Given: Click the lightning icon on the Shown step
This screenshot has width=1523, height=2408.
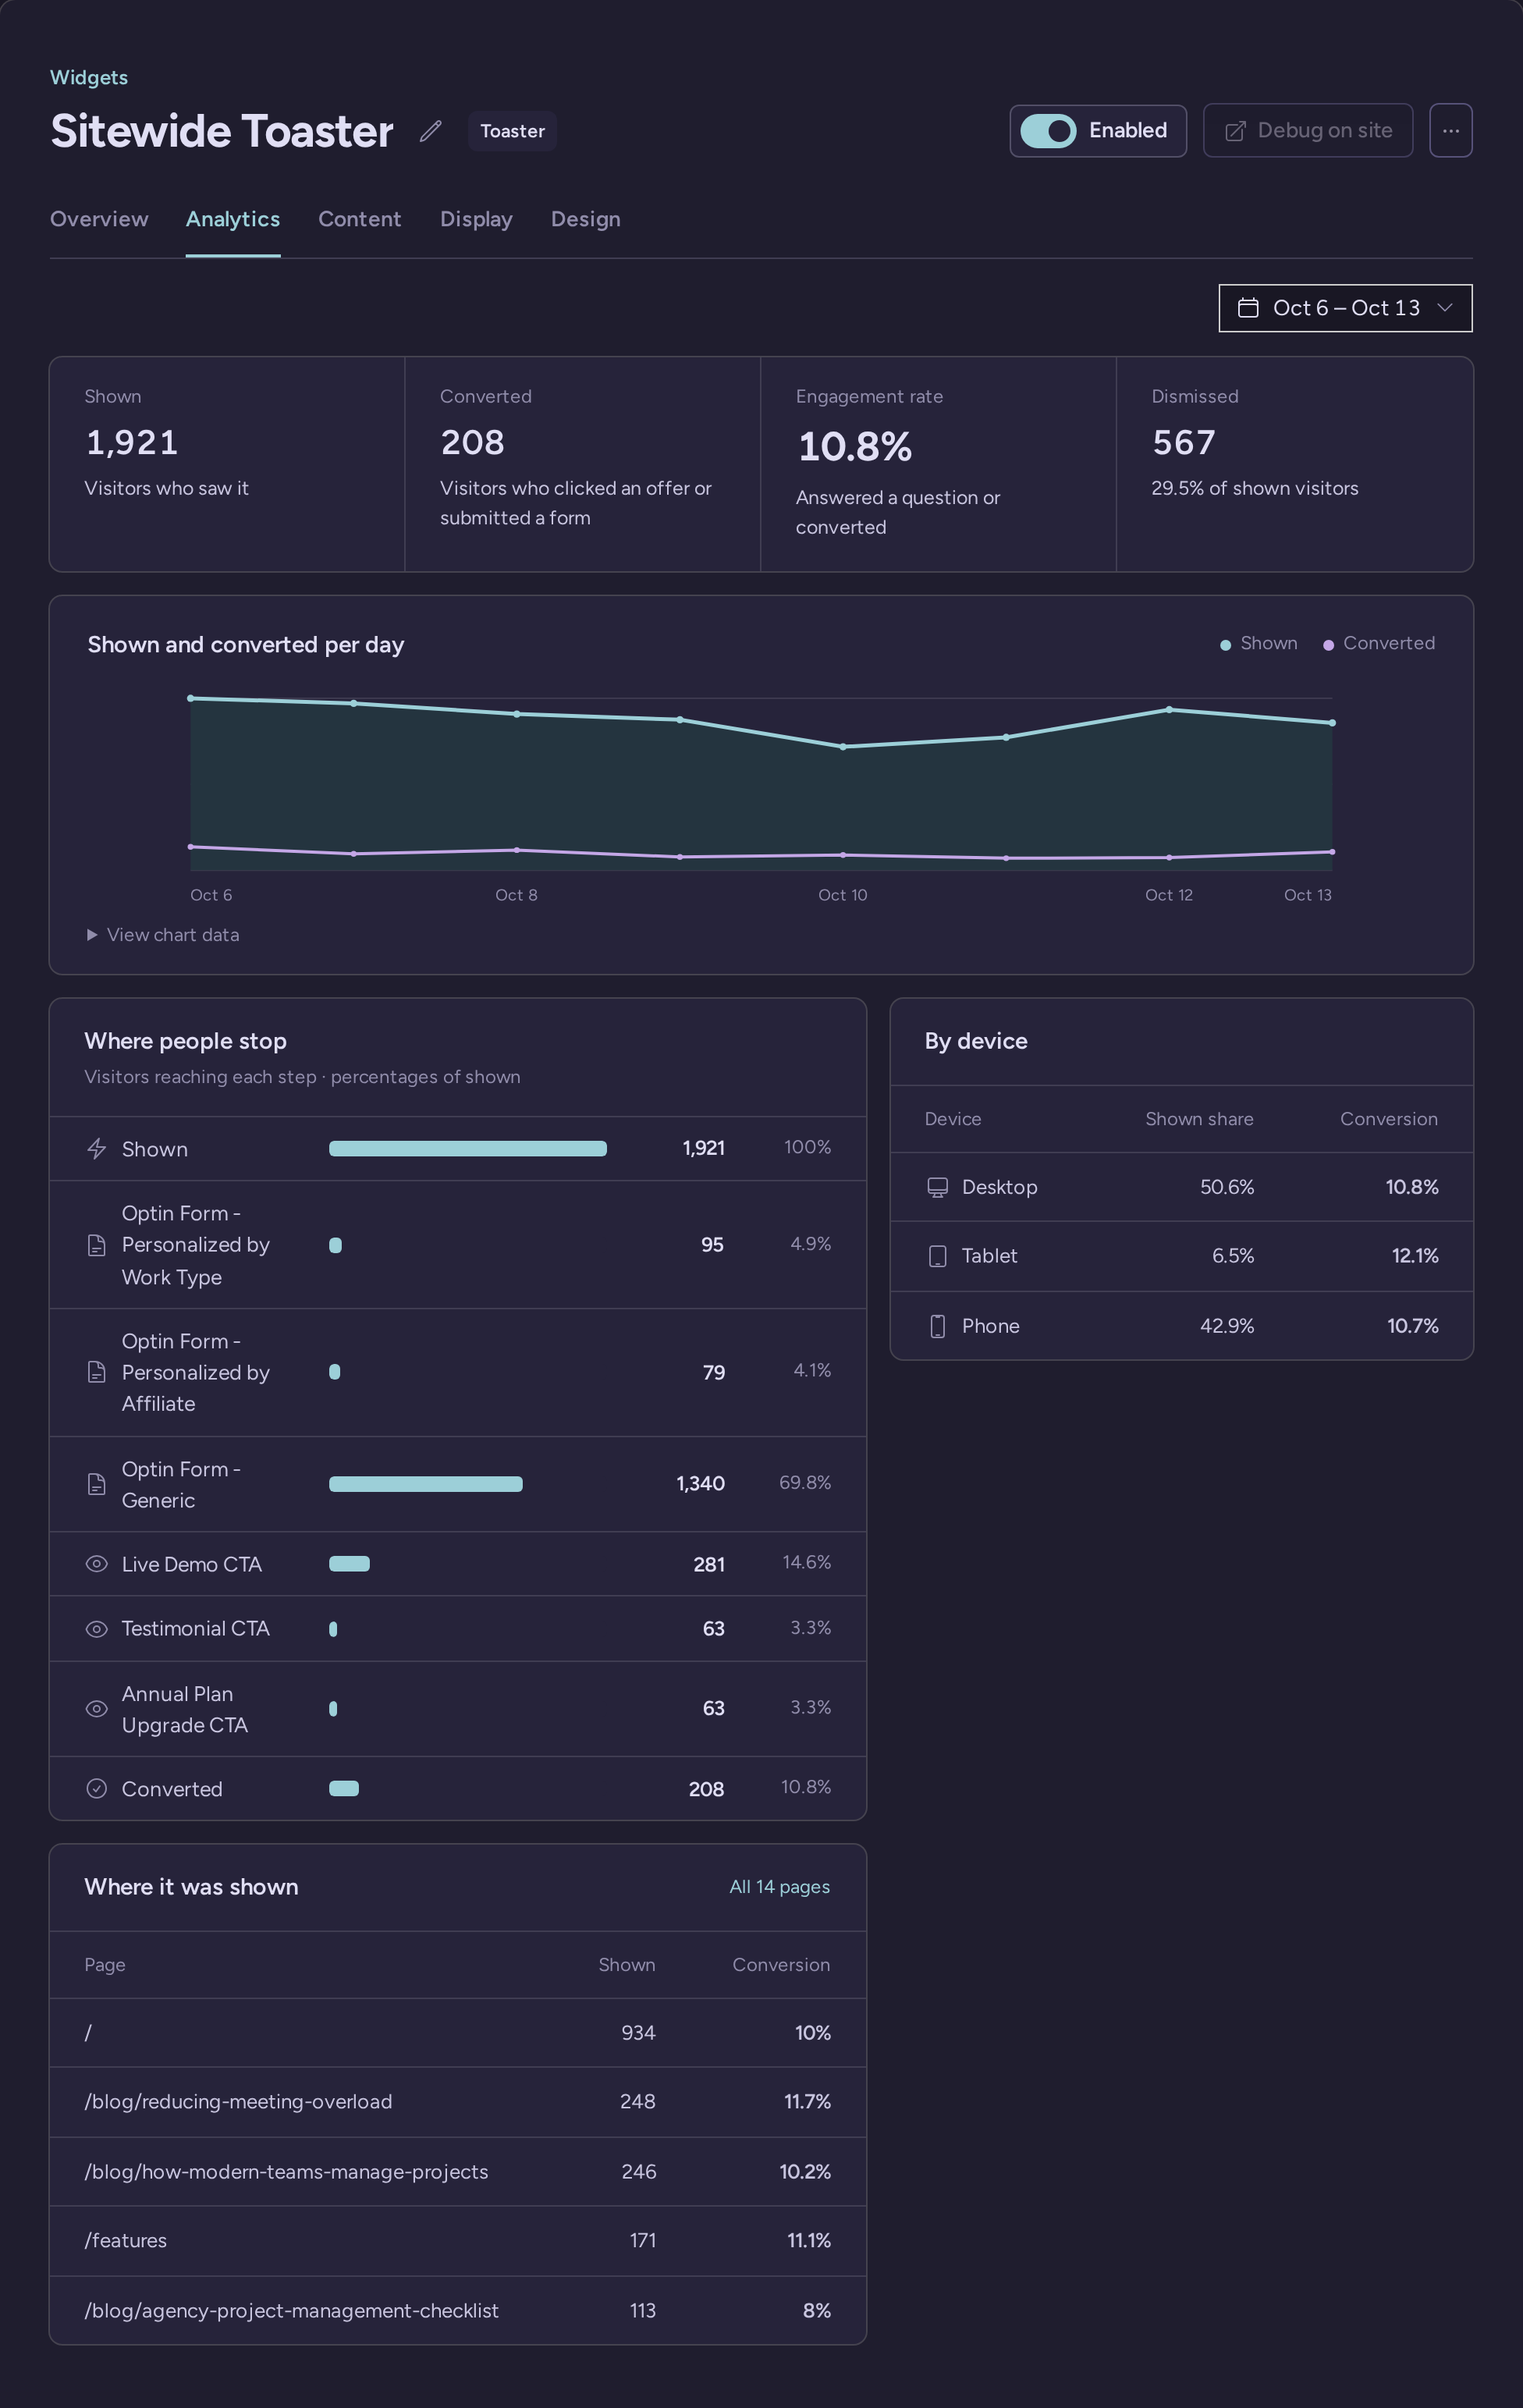Looking at the screenshot, I should [96, 1149].
